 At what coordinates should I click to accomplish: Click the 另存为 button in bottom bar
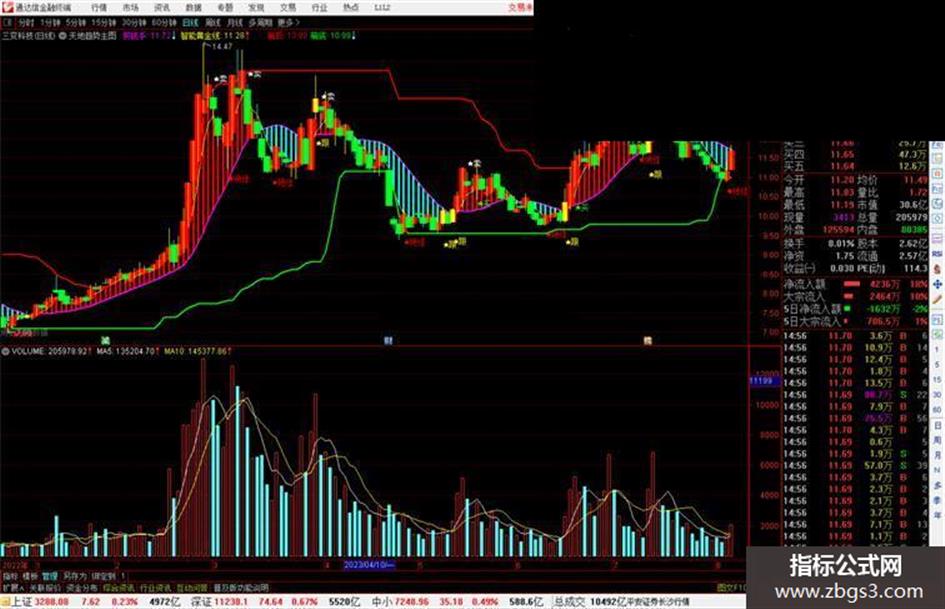coord(75,576)
